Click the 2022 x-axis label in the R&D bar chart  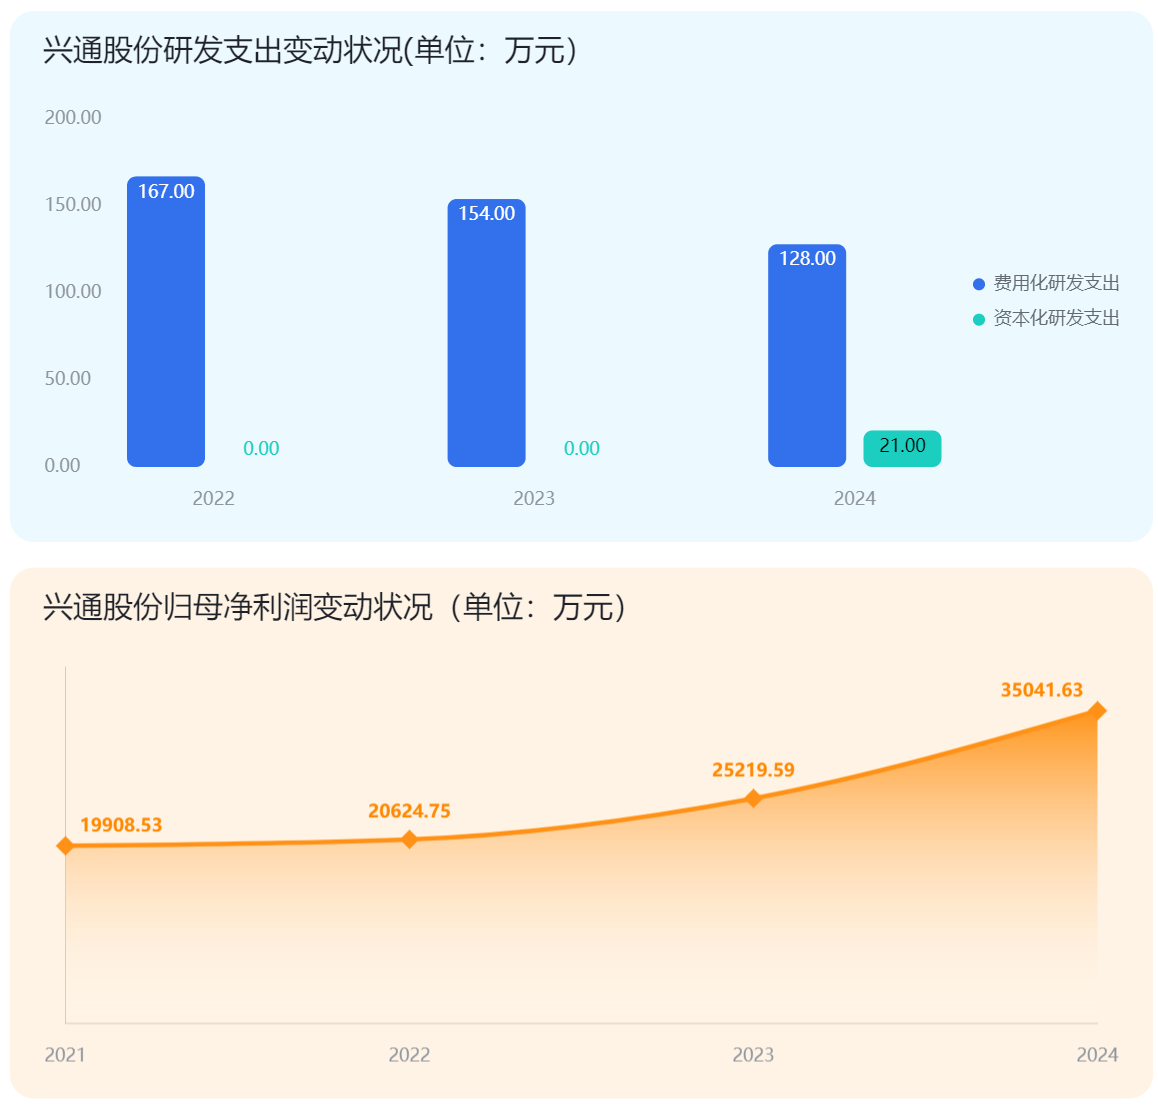pos(213,498)
